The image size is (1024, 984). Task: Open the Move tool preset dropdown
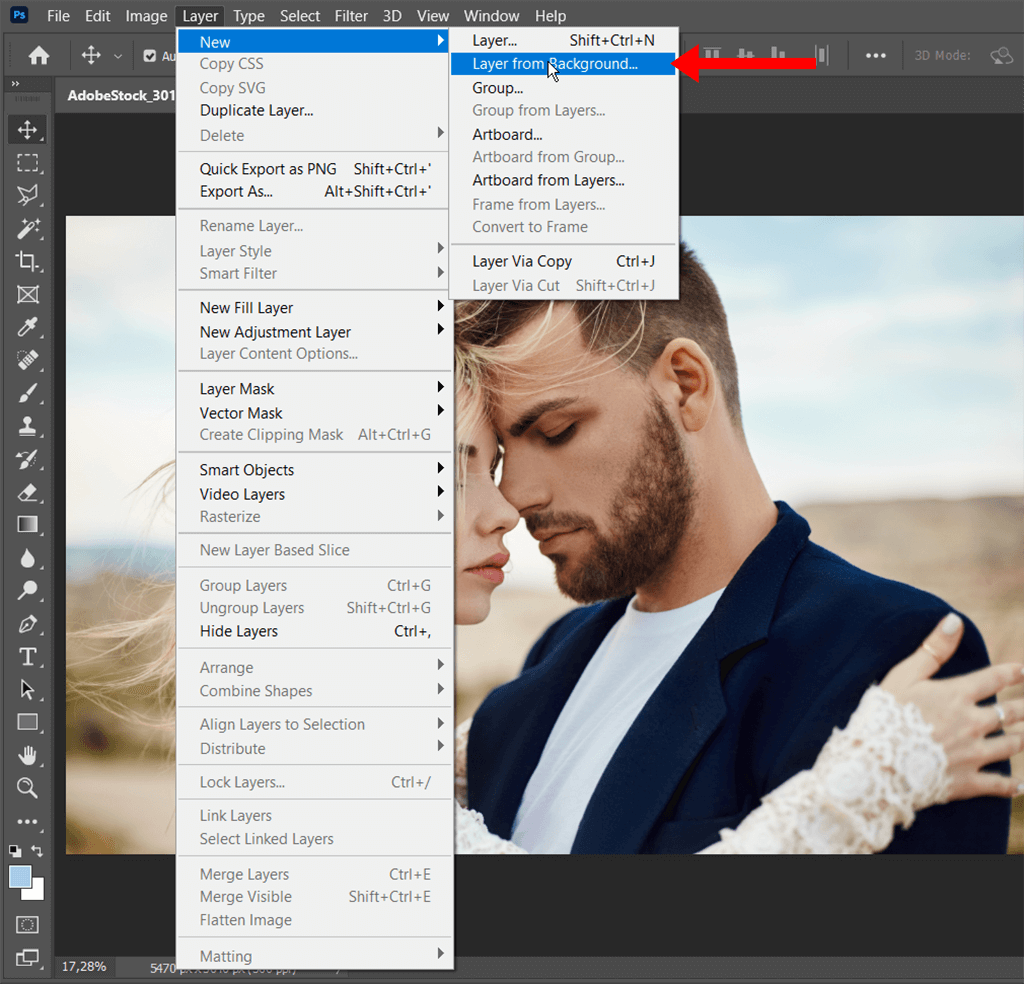point(118,56)
